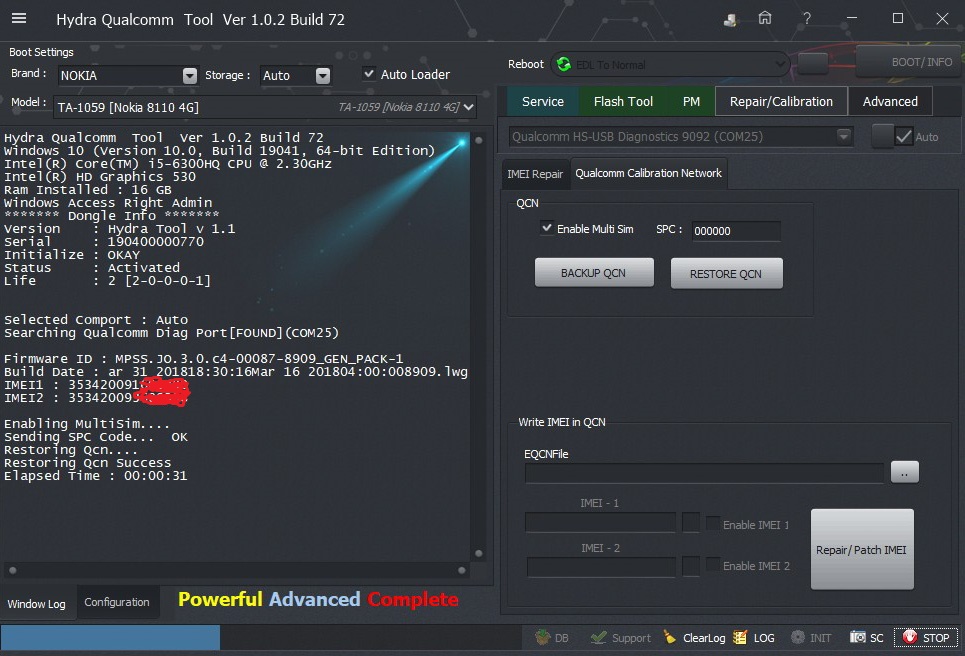Click the Support checkmark icon
965x656 pixels.
pos(598,638)
